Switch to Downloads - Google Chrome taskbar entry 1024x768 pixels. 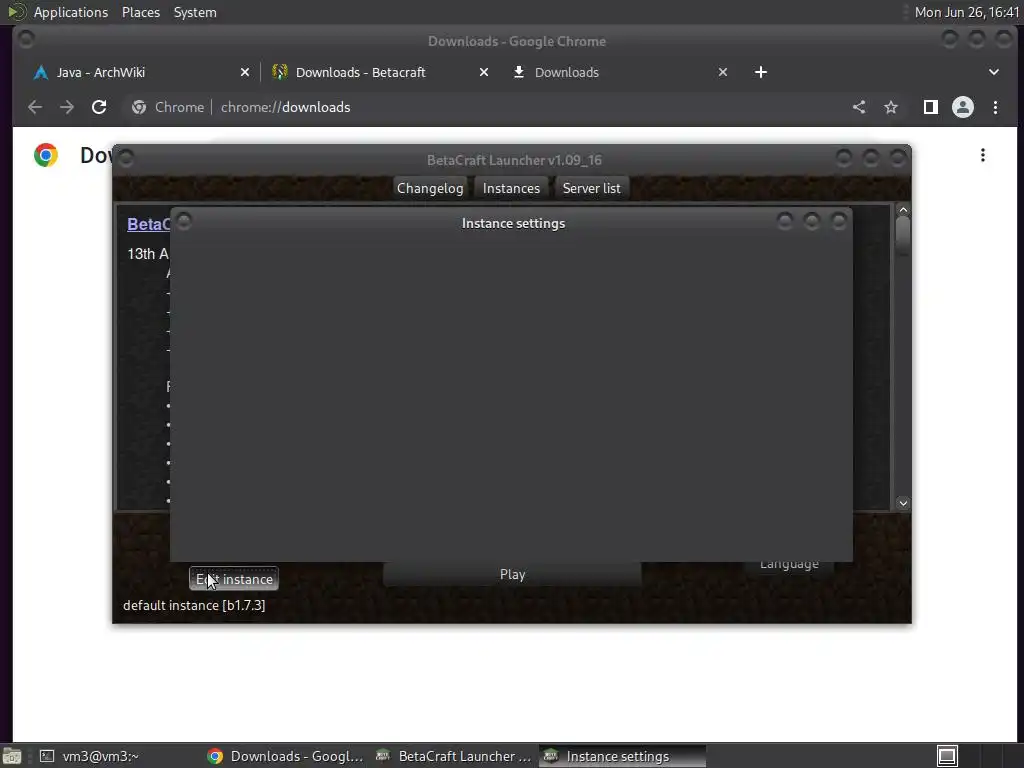(285, 756)
